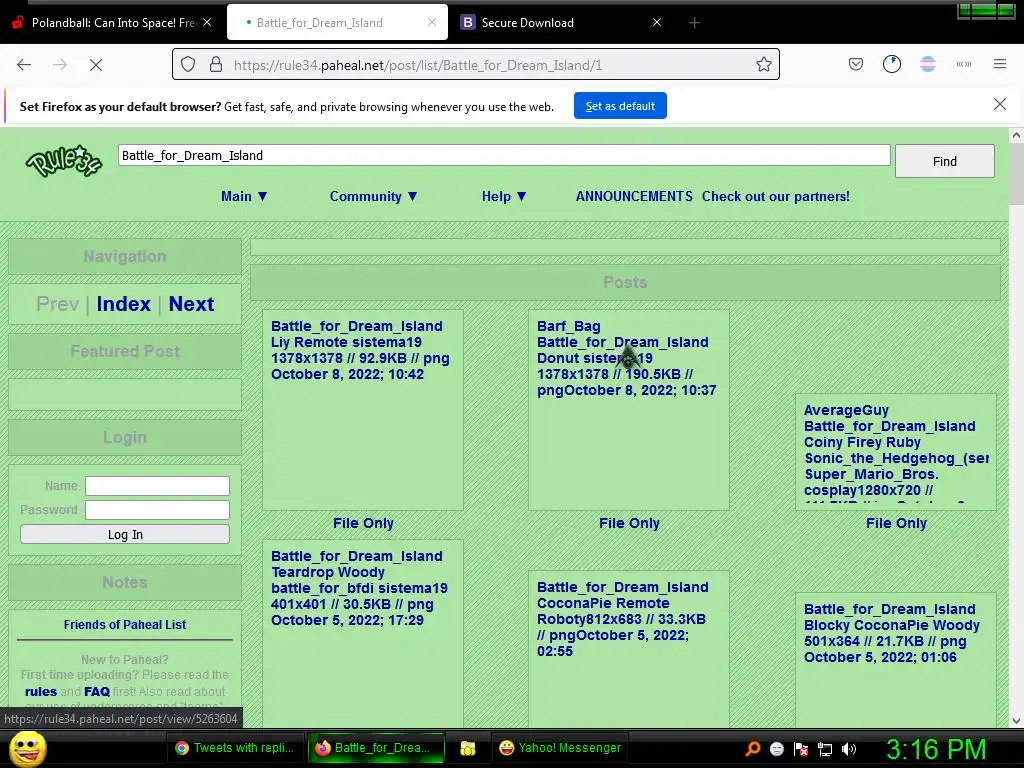The height and width of the screenshot is (768, 1024).
Task: Click the Rule34 site logo
Action: [x=63, y=161]
